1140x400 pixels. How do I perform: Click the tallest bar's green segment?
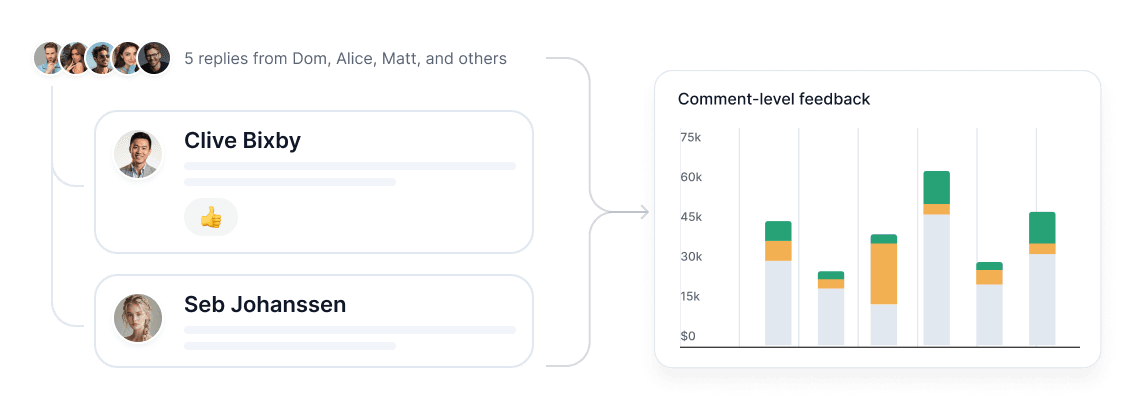pos(936,188)
